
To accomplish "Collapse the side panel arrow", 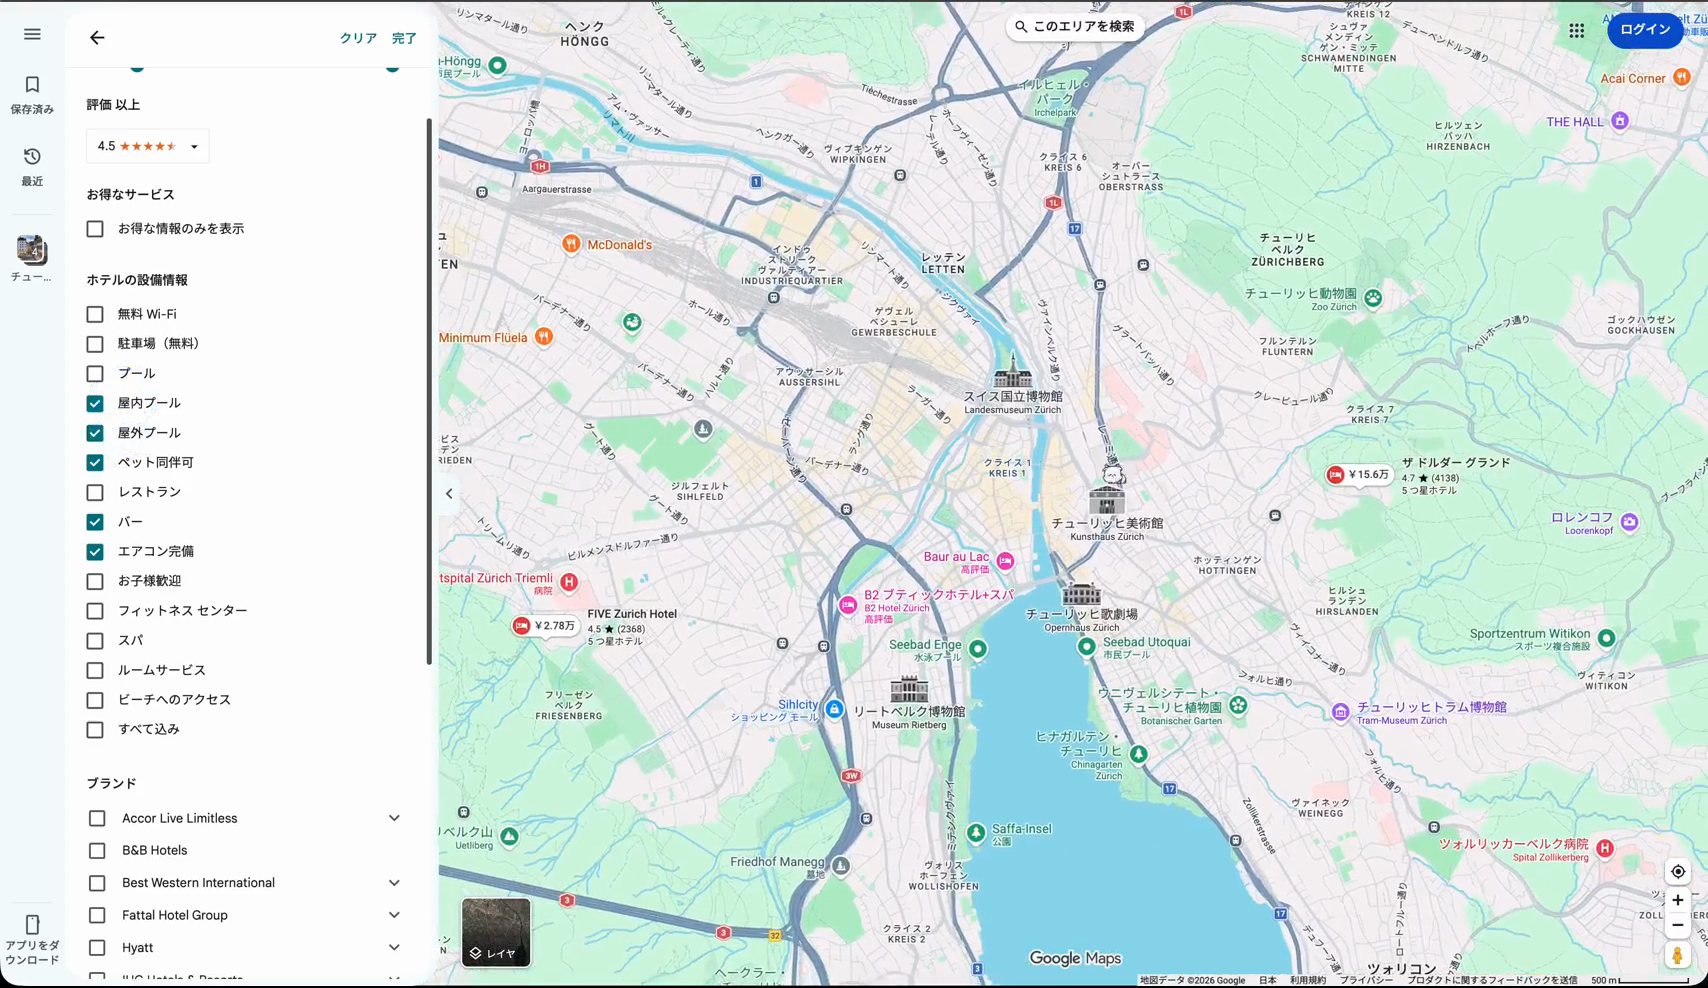I will coord(449,494).
